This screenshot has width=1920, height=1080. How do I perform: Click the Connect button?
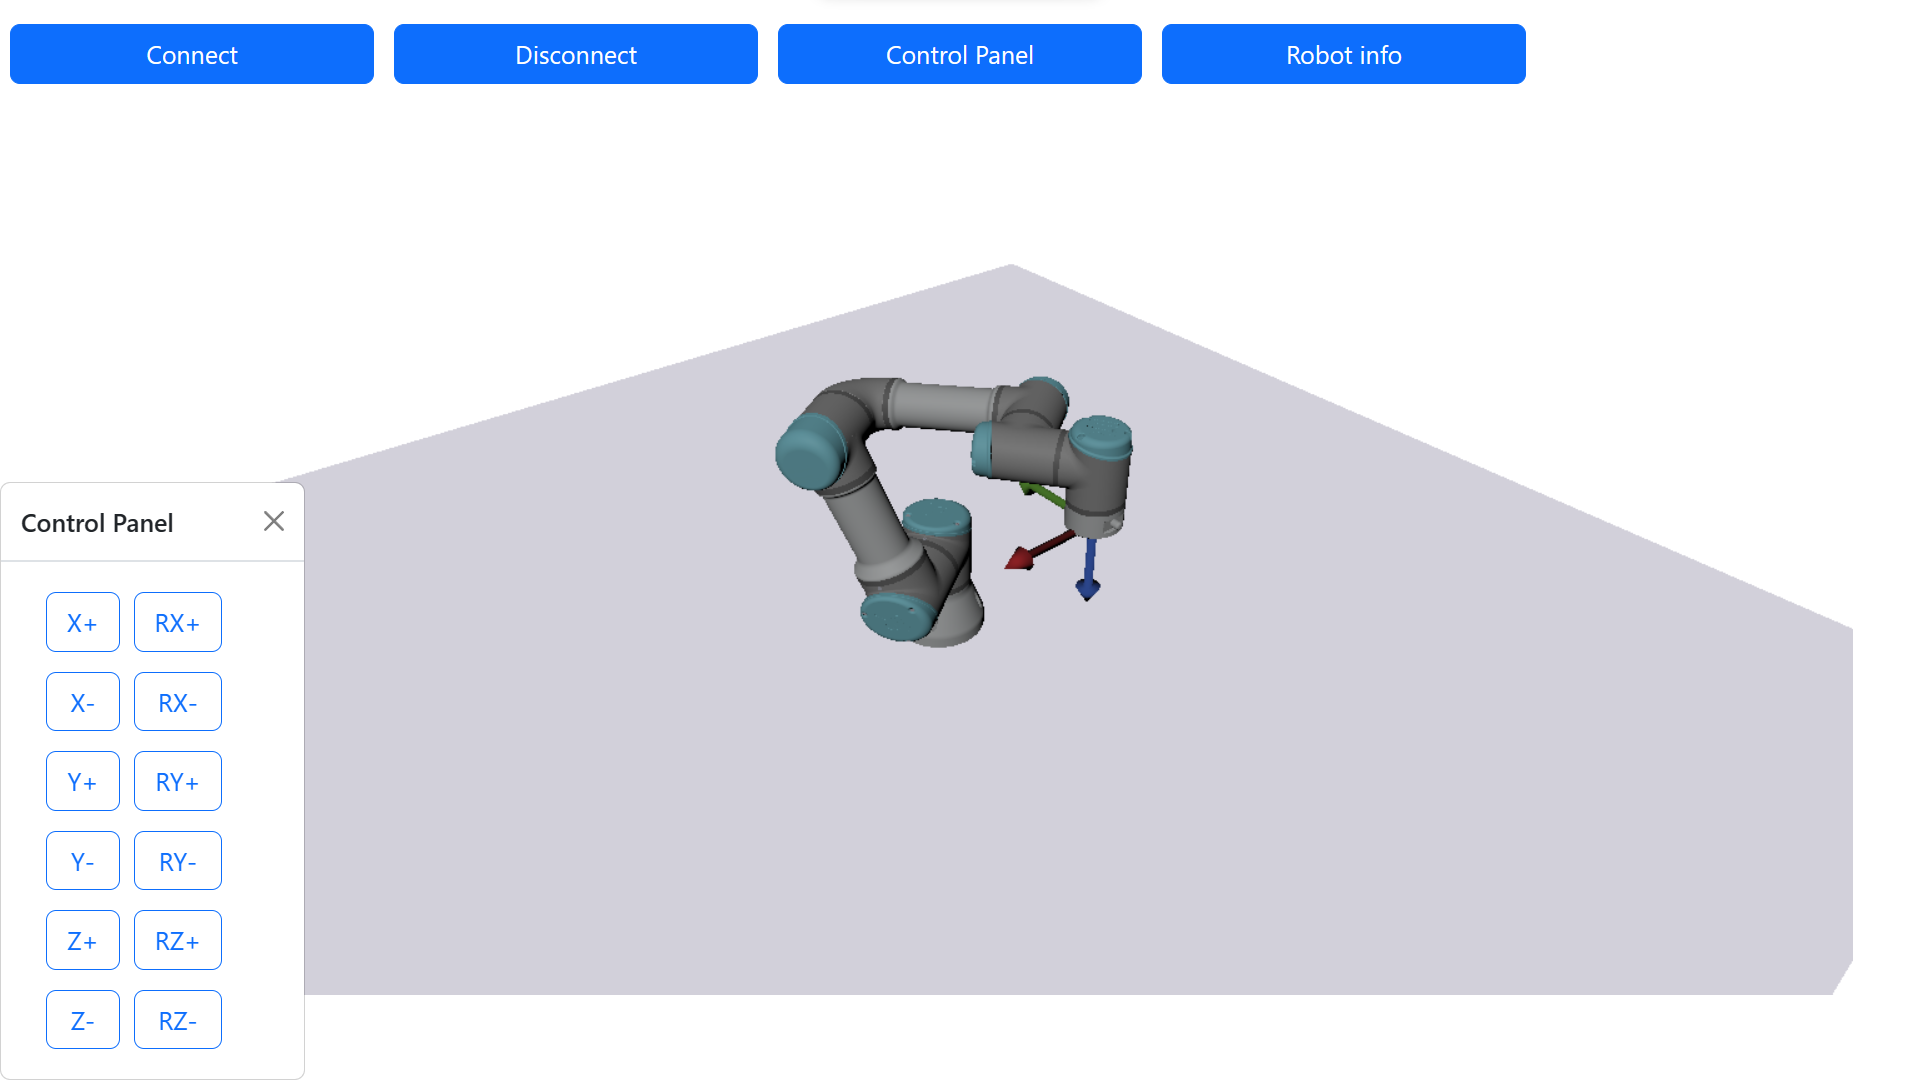192,54
